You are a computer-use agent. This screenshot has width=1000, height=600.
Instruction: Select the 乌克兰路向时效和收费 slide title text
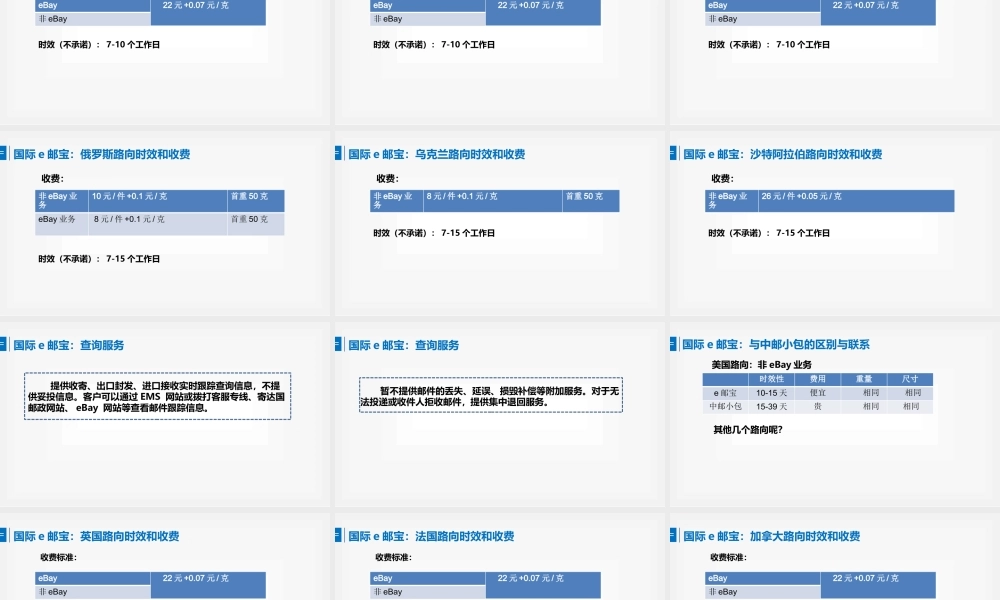[437, 153]
